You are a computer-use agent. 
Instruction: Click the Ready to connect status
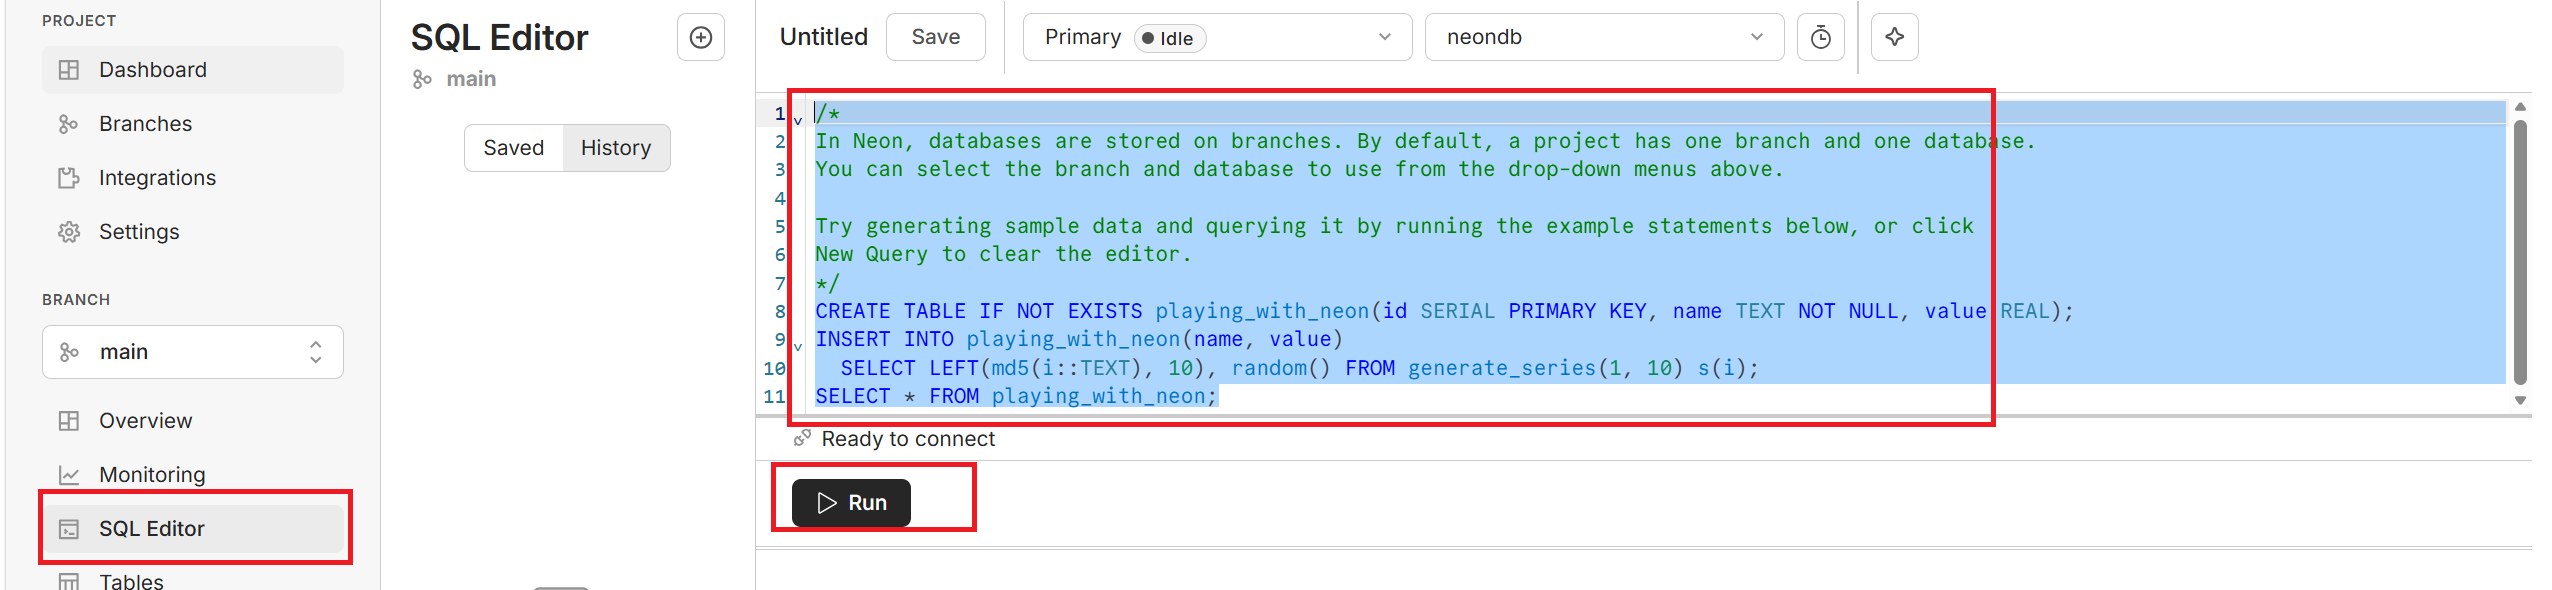coord(908,439)
